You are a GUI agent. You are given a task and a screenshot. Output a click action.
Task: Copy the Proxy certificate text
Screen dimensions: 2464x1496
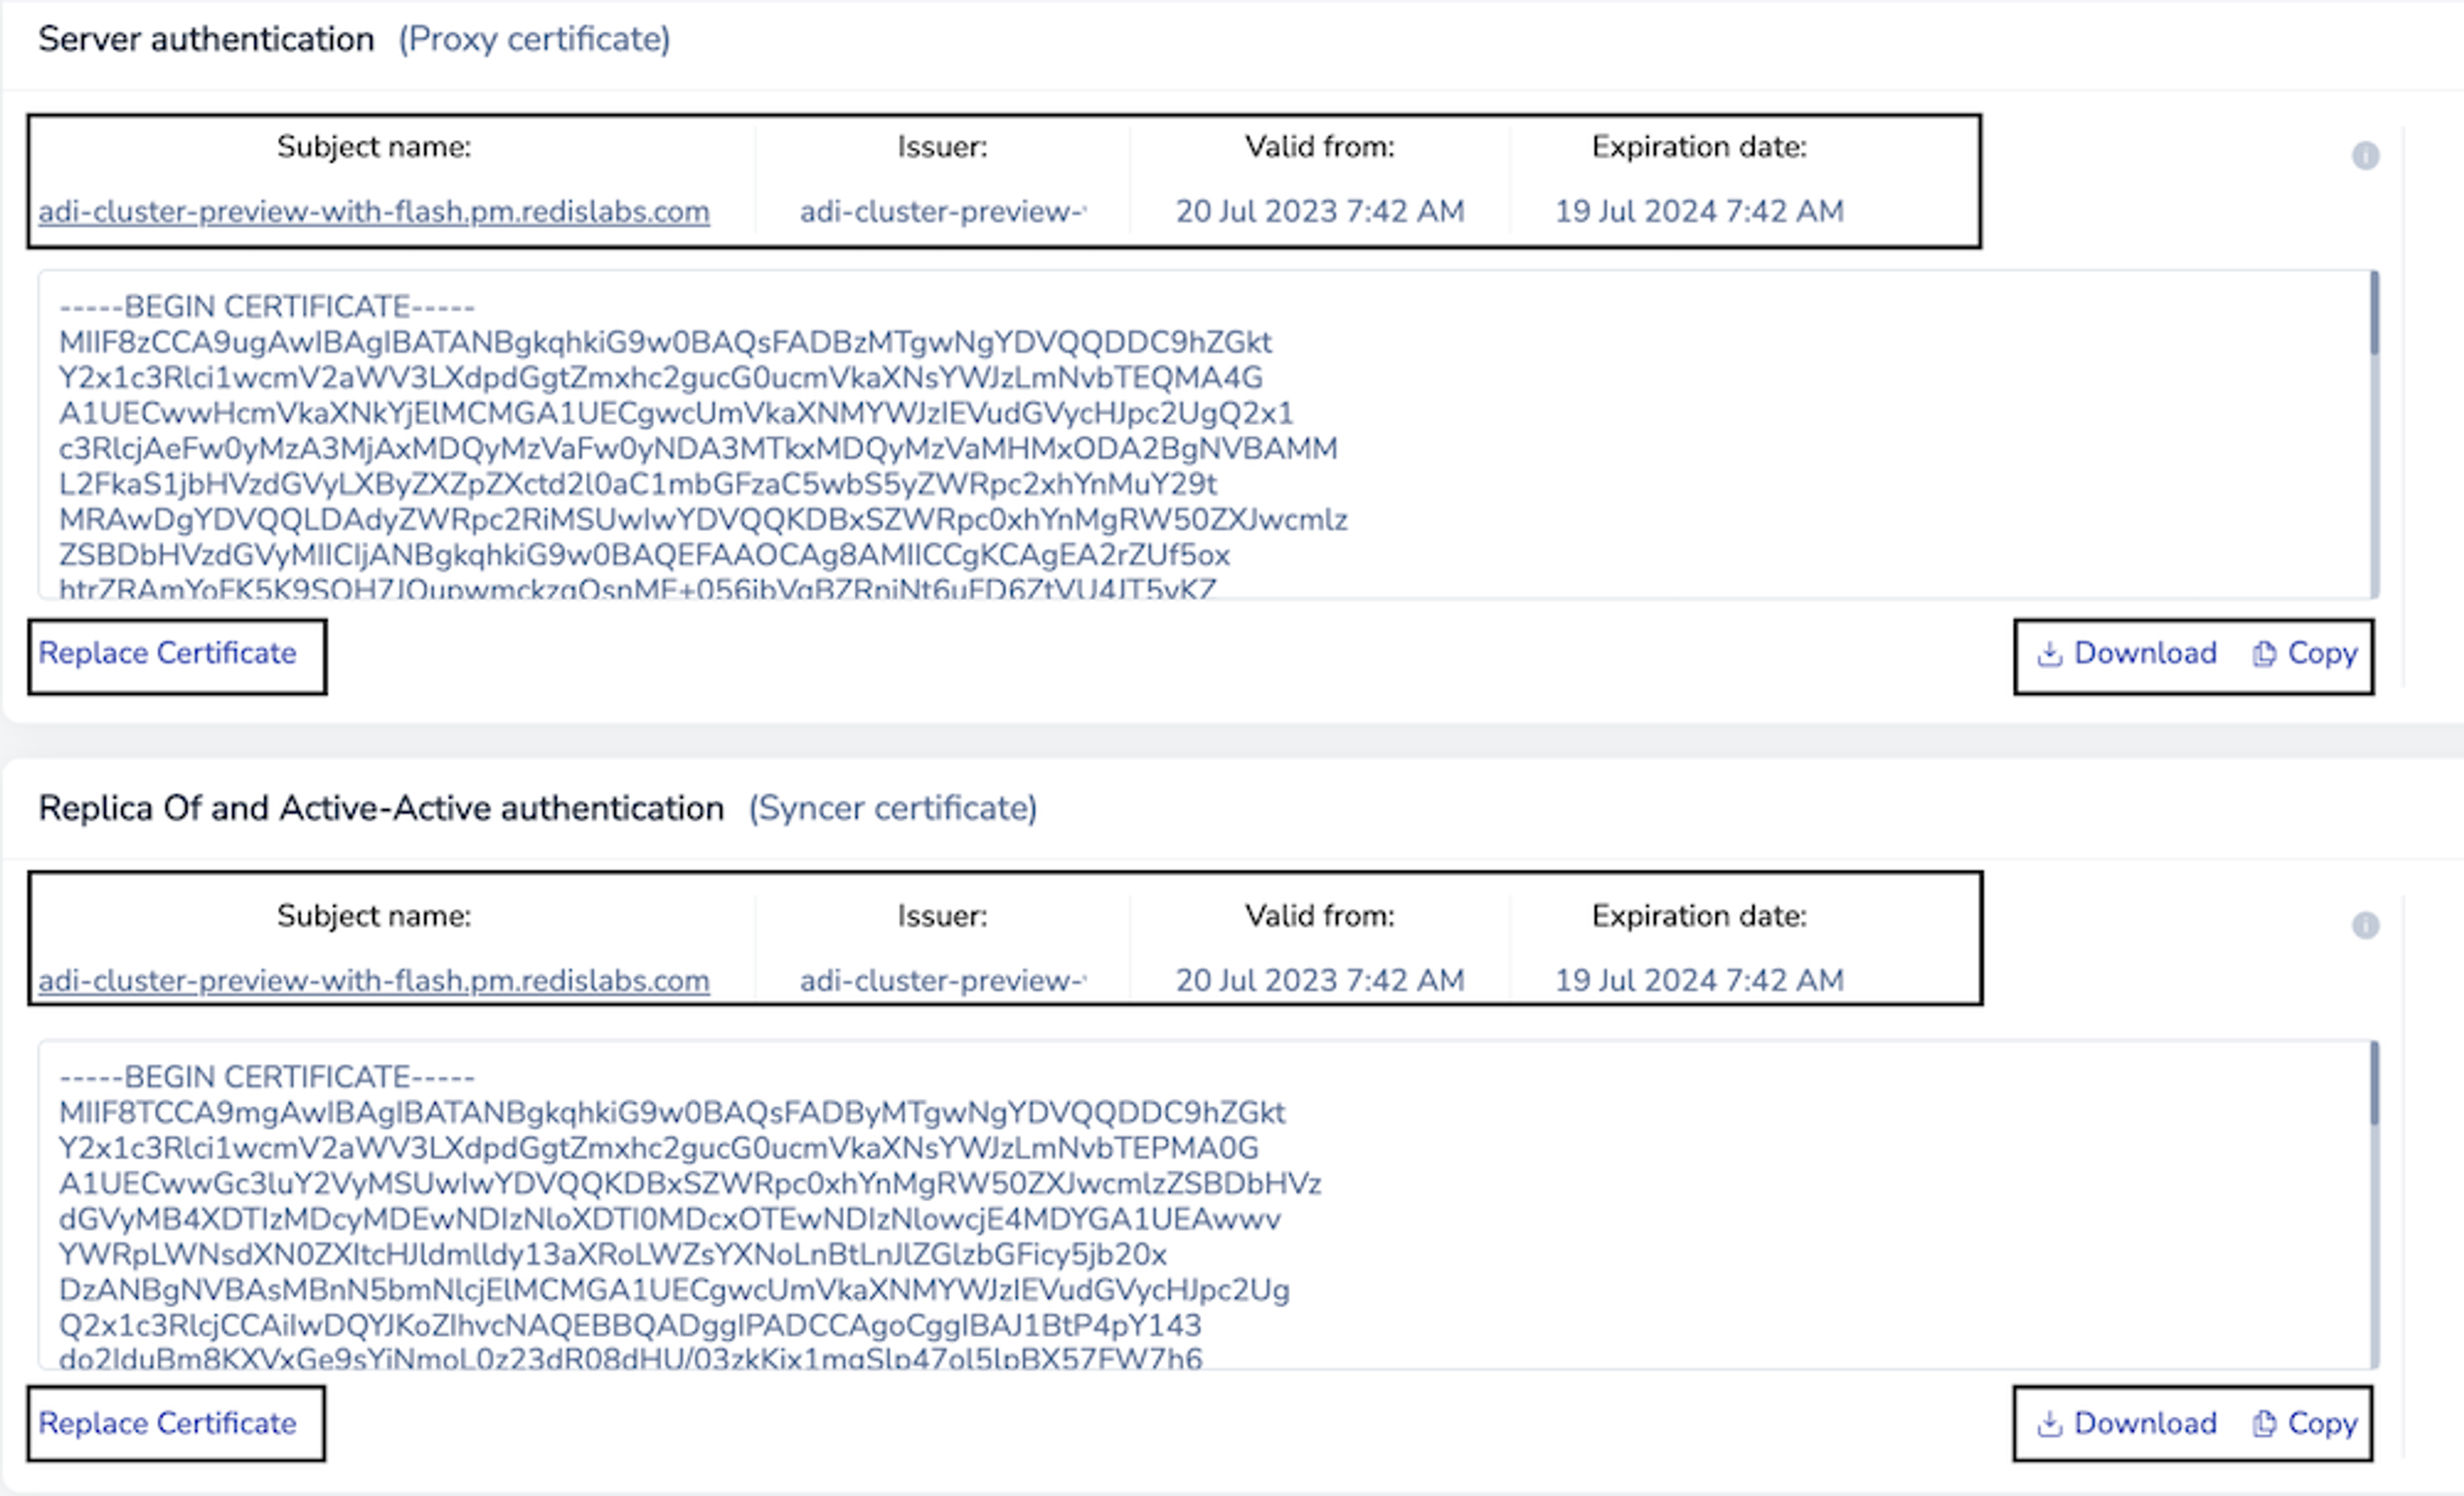click(x=2305, y=654)
